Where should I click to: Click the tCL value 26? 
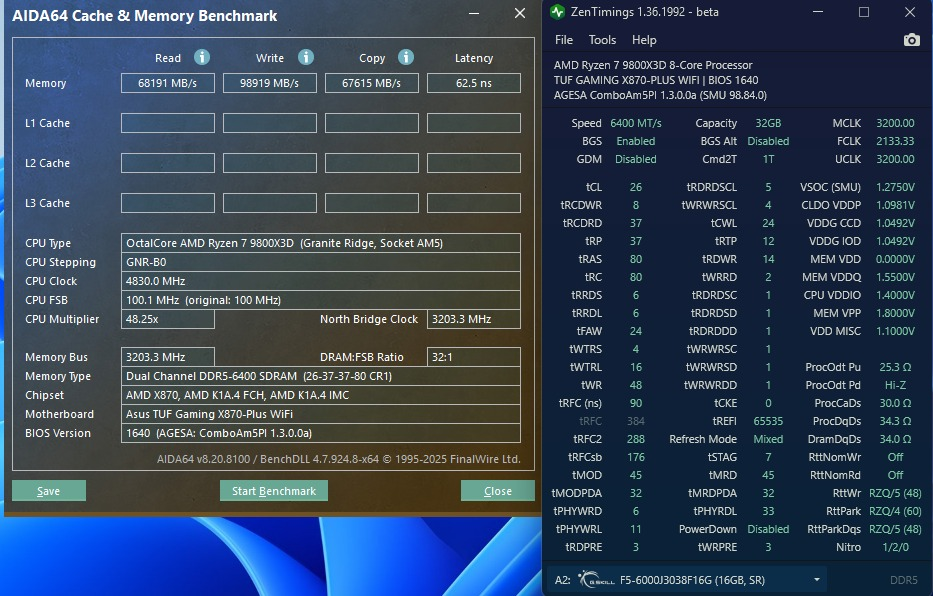coord(635,187)
